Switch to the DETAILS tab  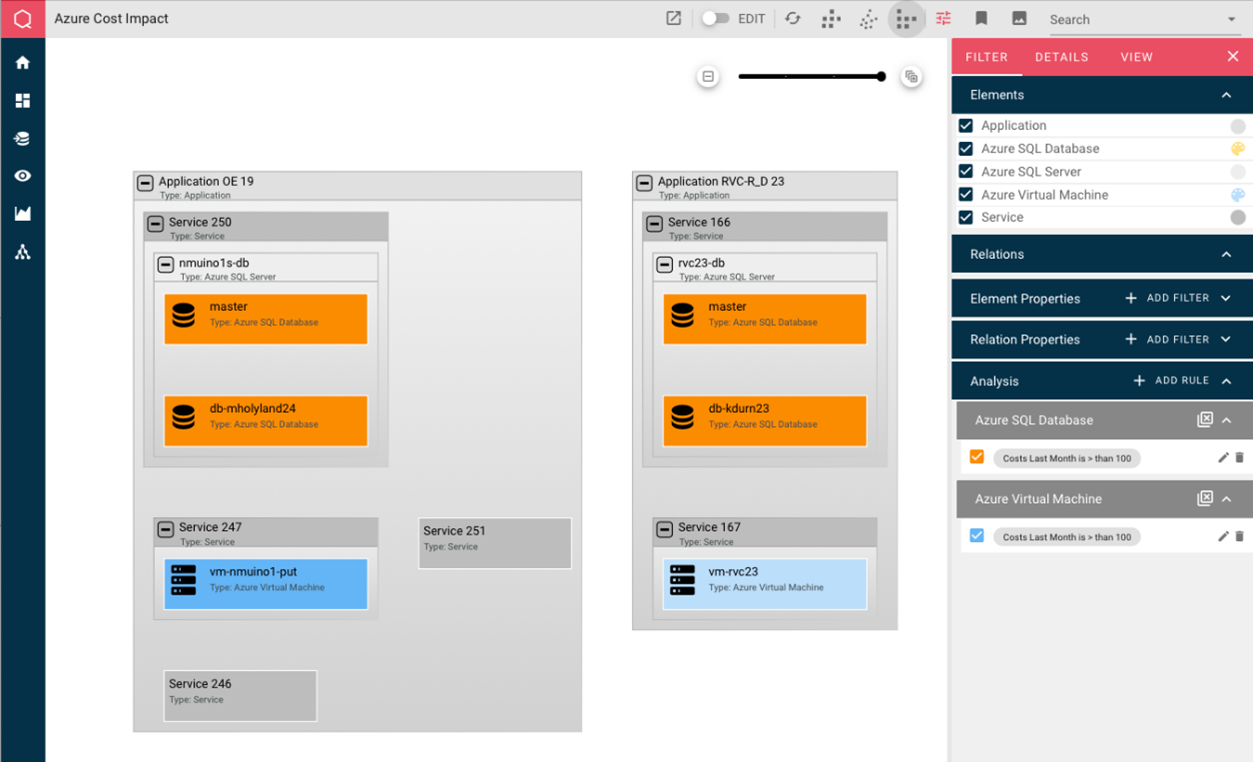1061,57
